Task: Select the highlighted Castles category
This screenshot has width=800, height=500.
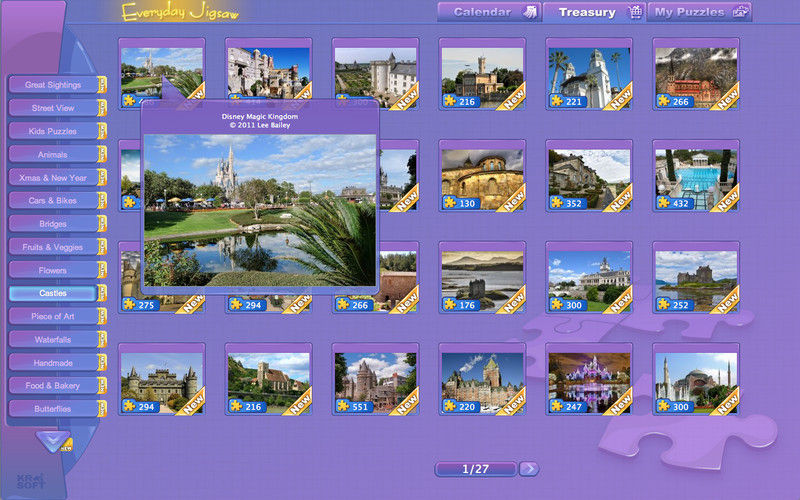Action: 53,293
